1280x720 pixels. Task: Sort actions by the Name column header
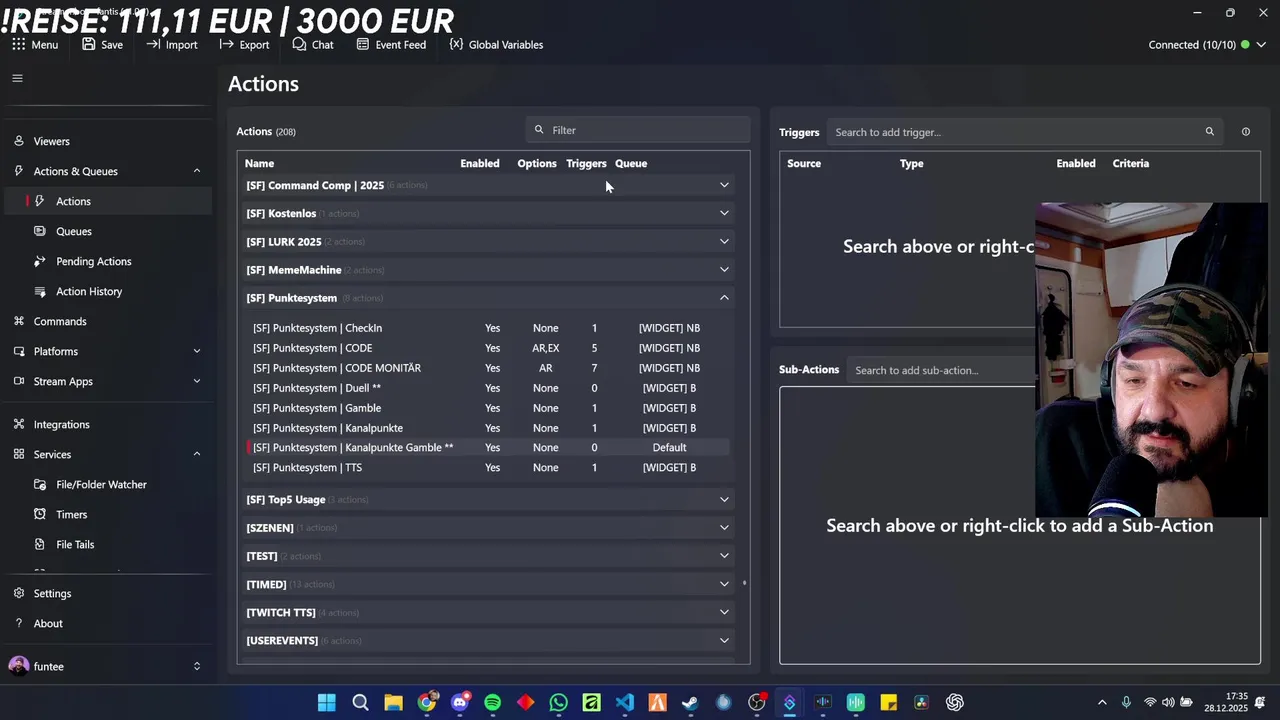259,163
